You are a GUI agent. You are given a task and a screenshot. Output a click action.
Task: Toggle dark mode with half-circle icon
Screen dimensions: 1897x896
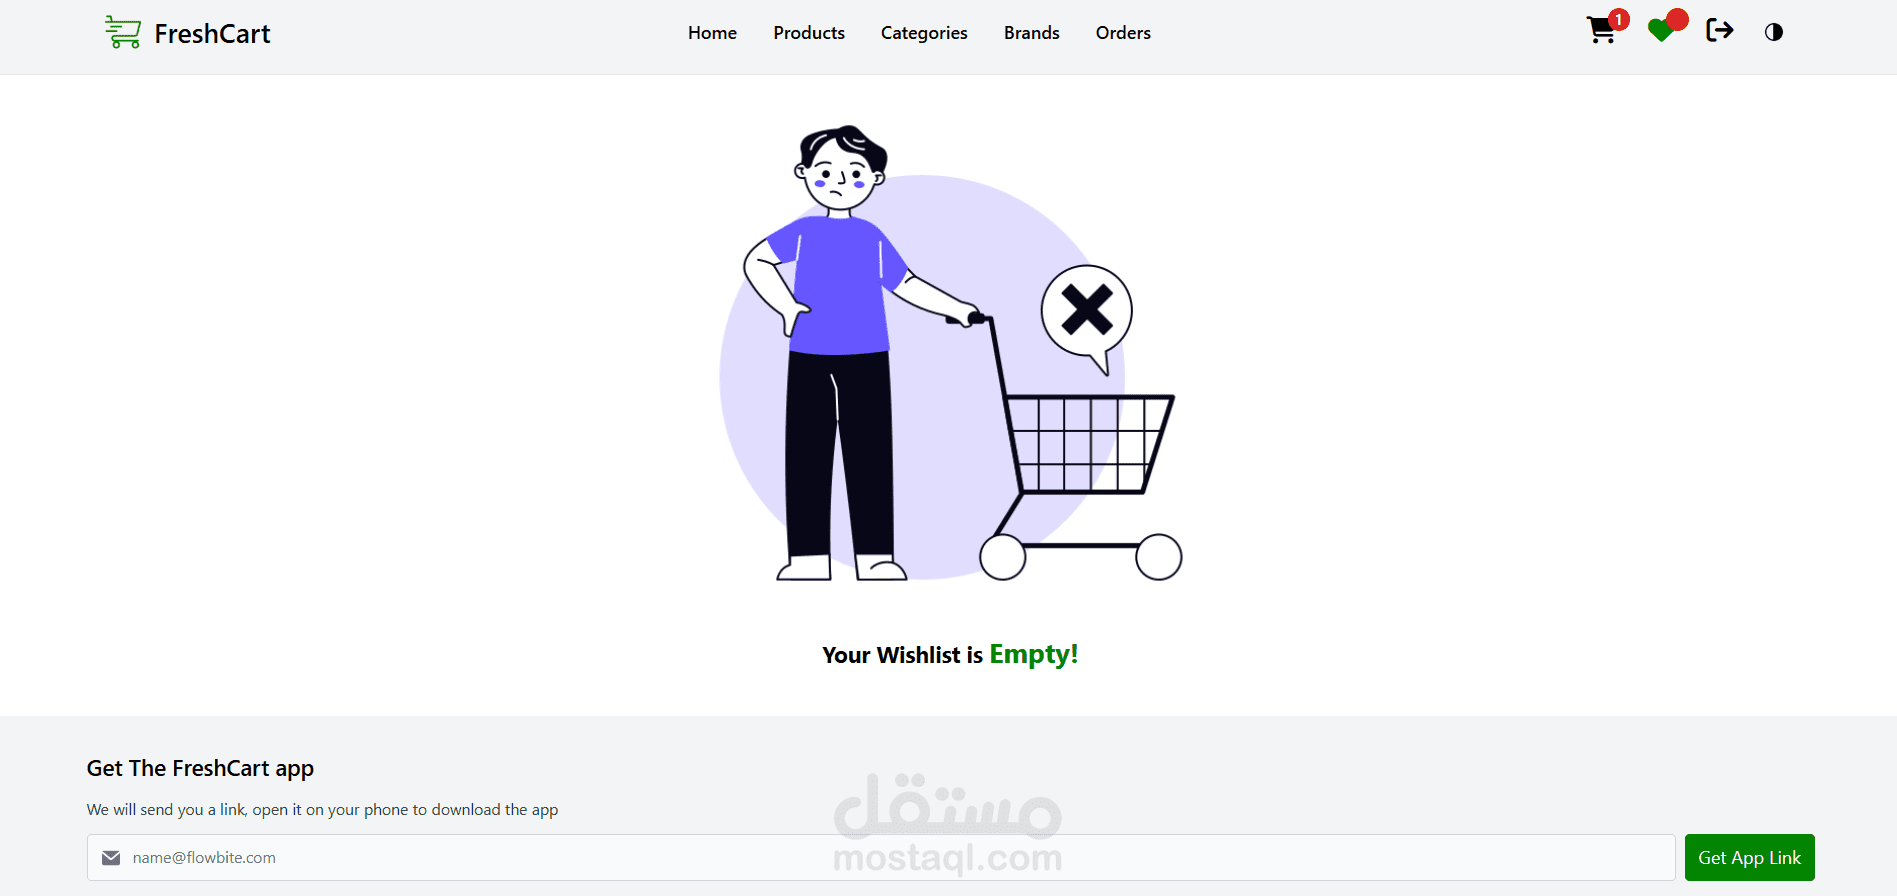(x=1774, y=32)
